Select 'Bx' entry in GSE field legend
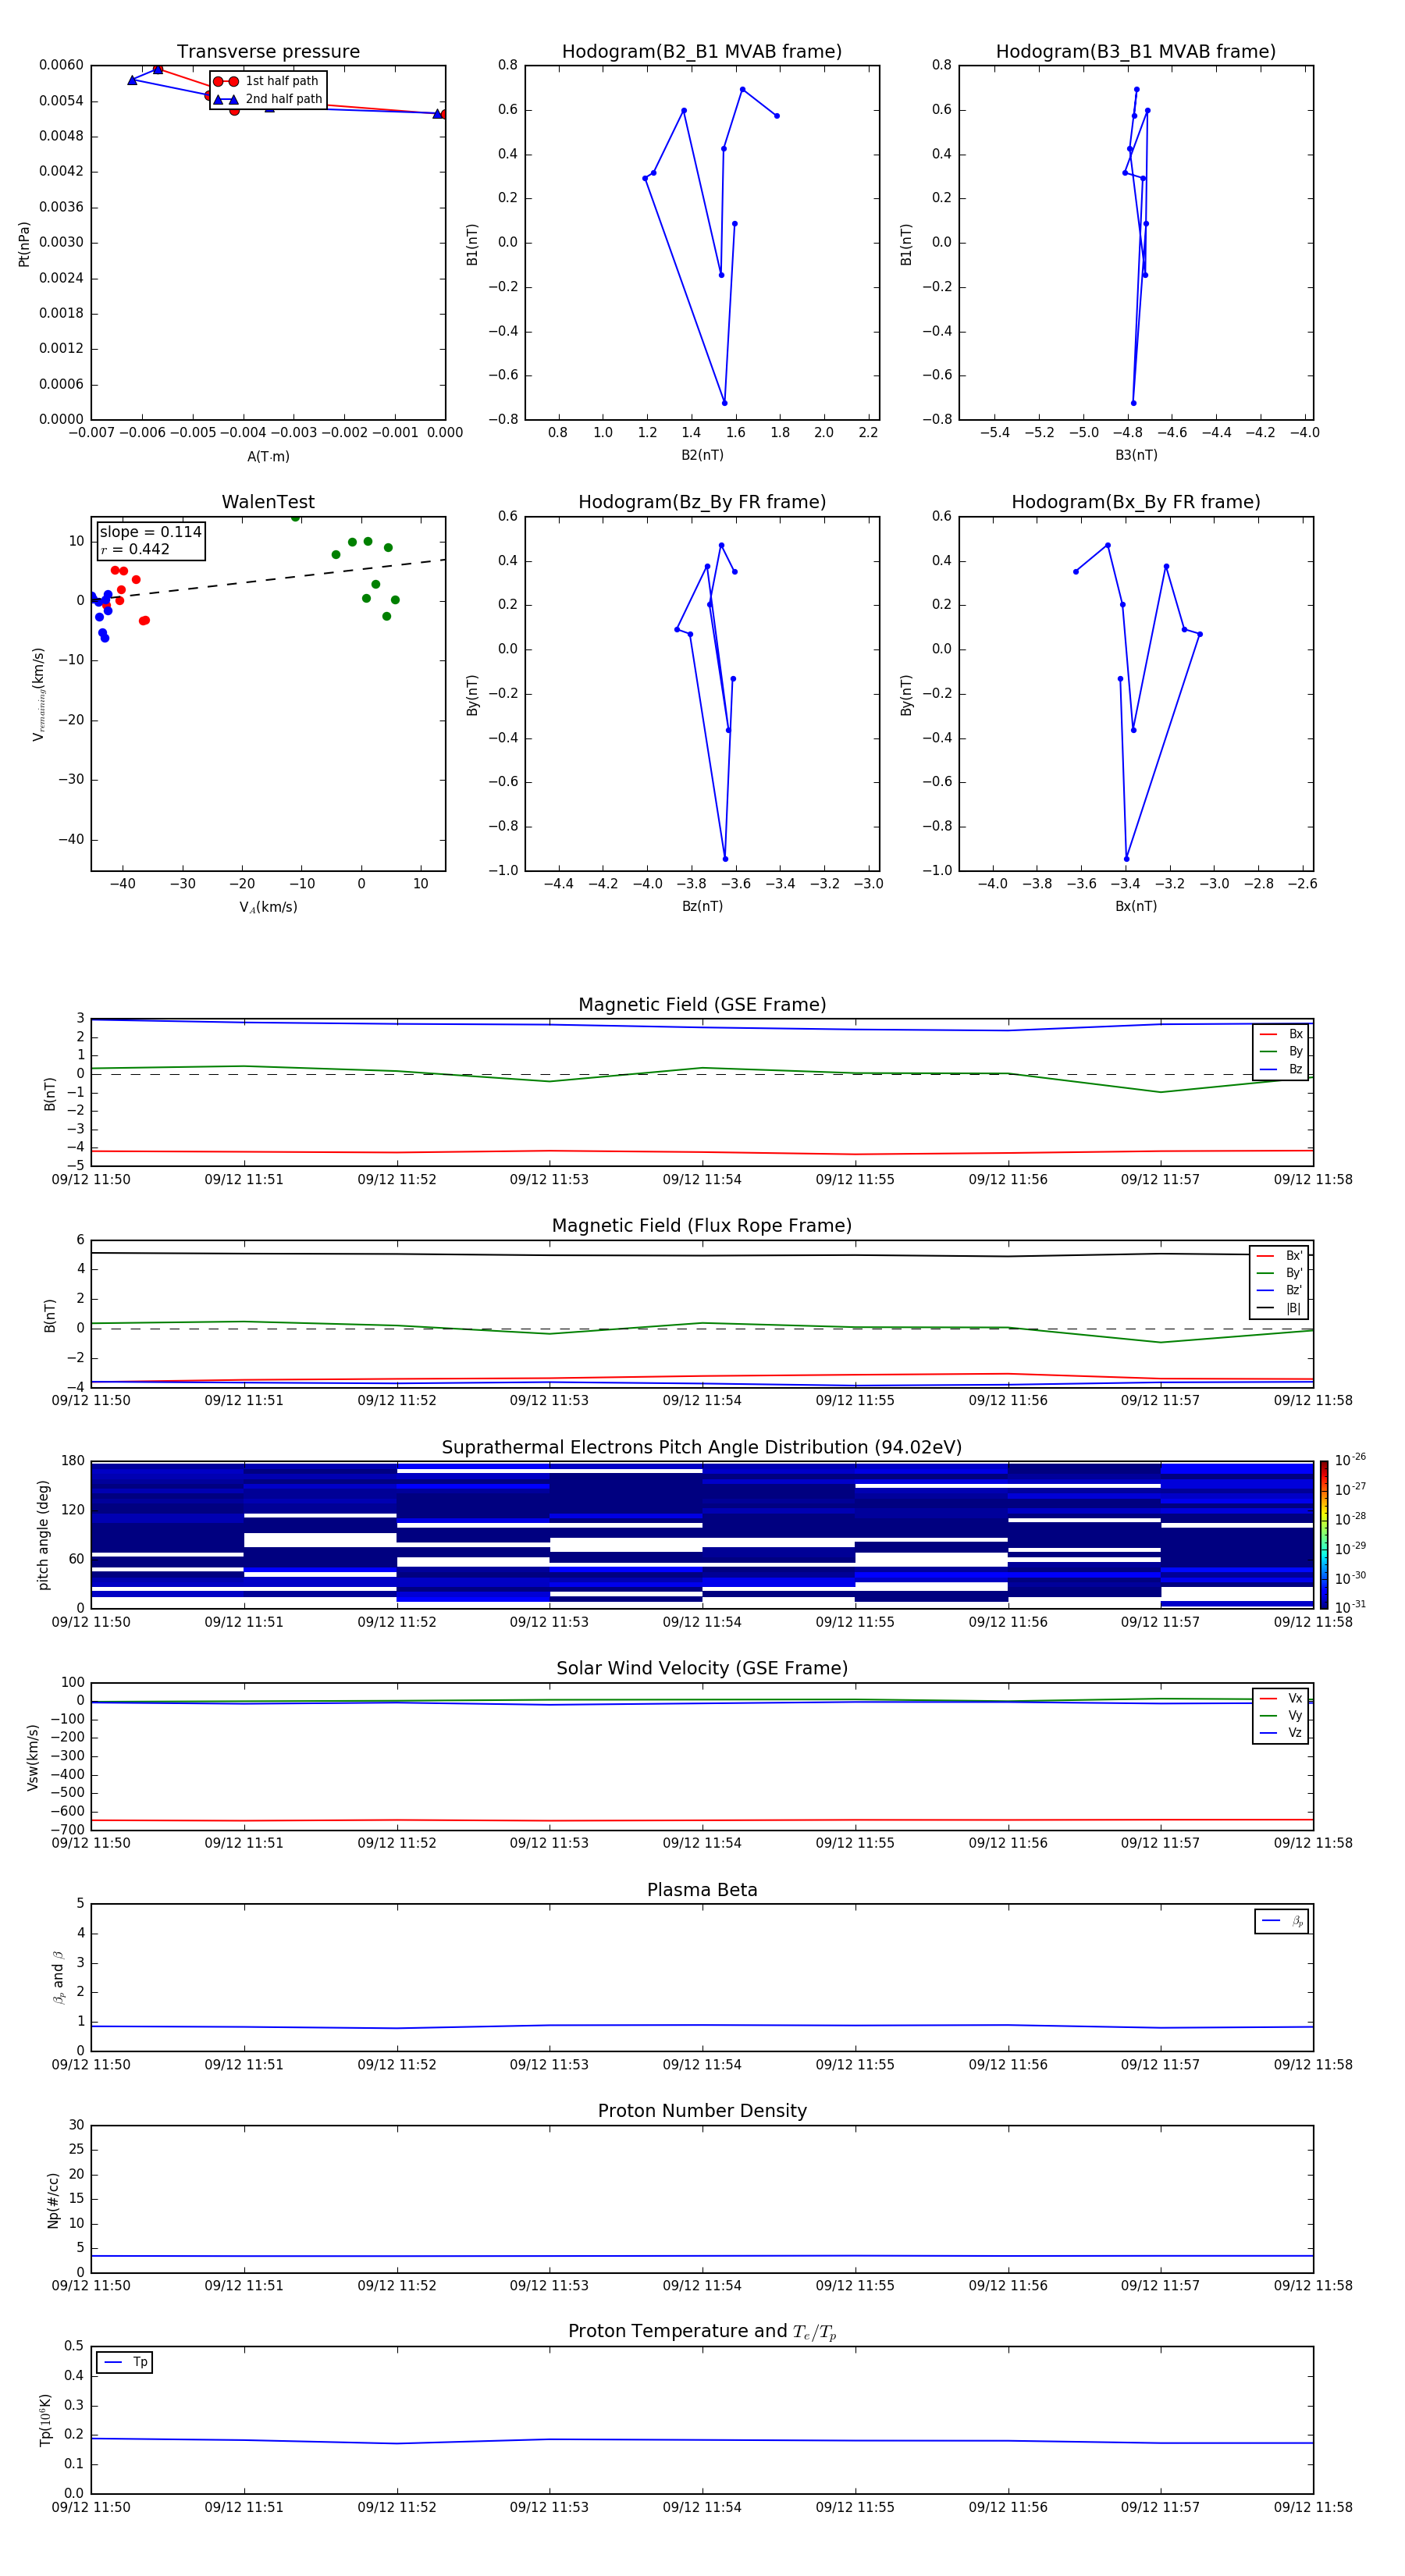 (1281, 1034)
